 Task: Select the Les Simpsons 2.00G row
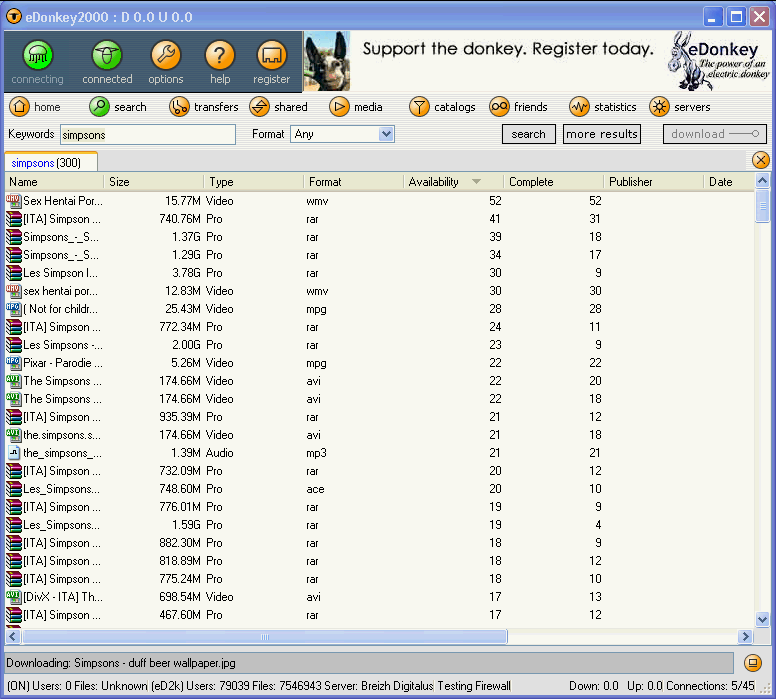coord(379,345)
